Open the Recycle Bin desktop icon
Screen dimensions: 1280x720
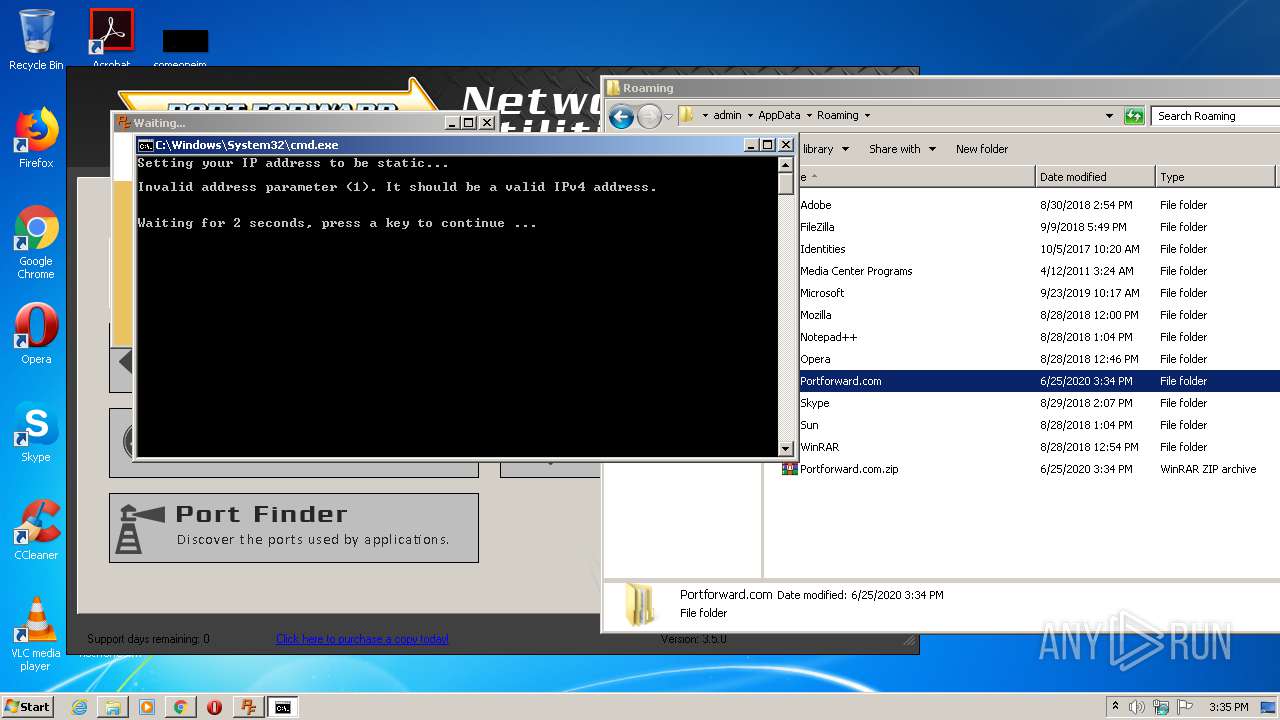36,40
